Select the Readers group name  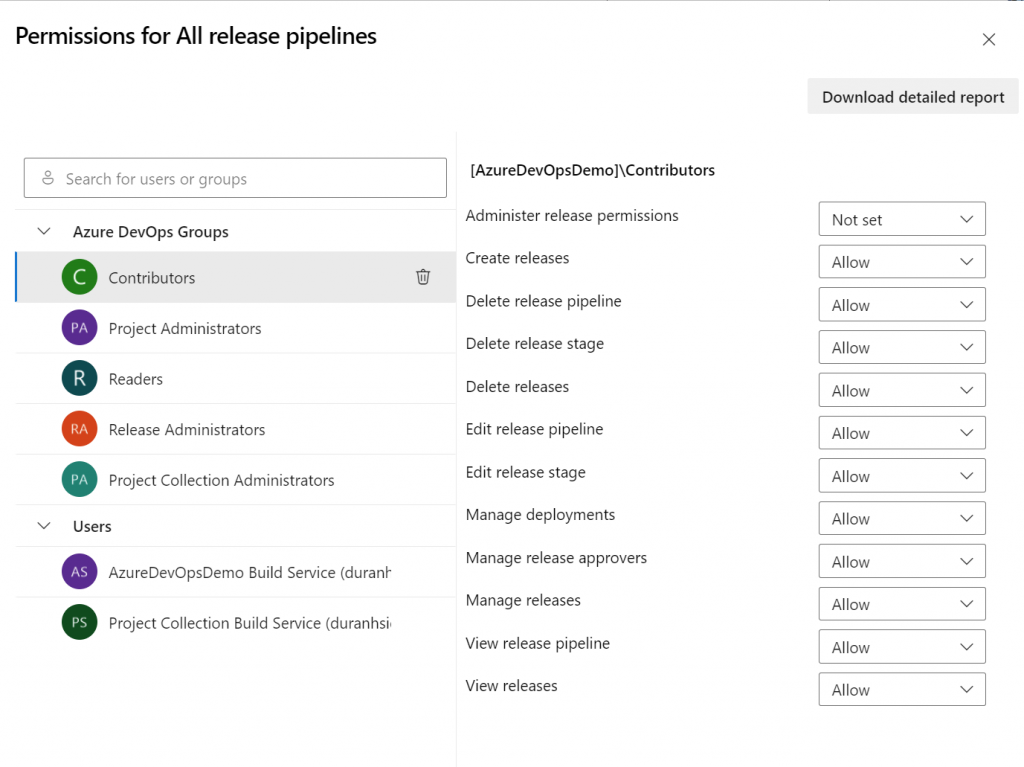pyautogui.click(x=136, y=379)
